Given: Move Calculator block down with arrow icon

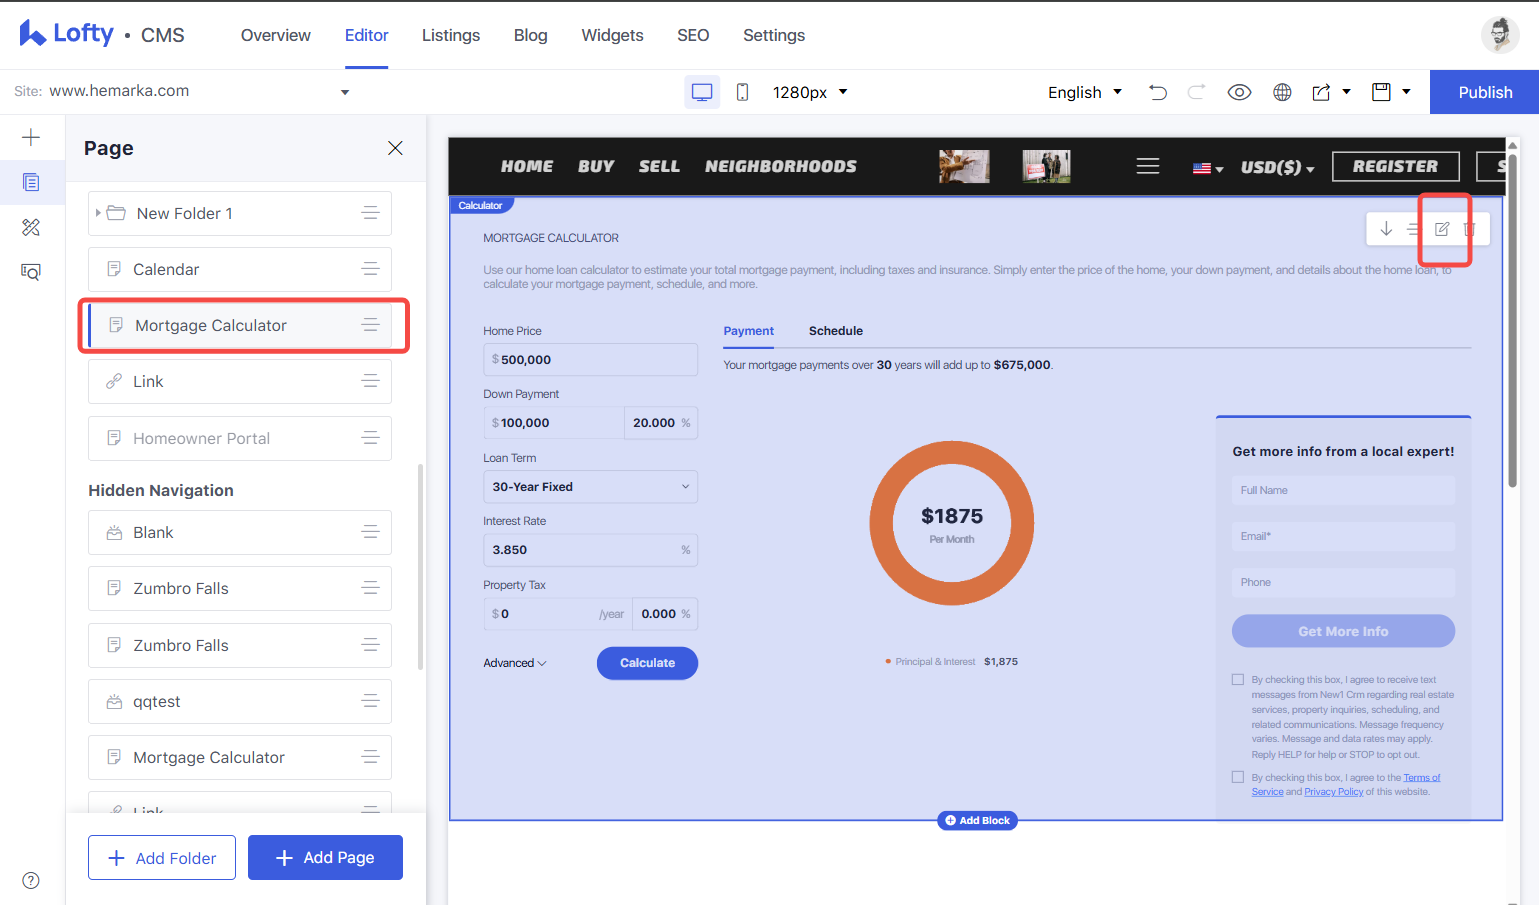Looking at the screenshot, I should (1386, 229).
